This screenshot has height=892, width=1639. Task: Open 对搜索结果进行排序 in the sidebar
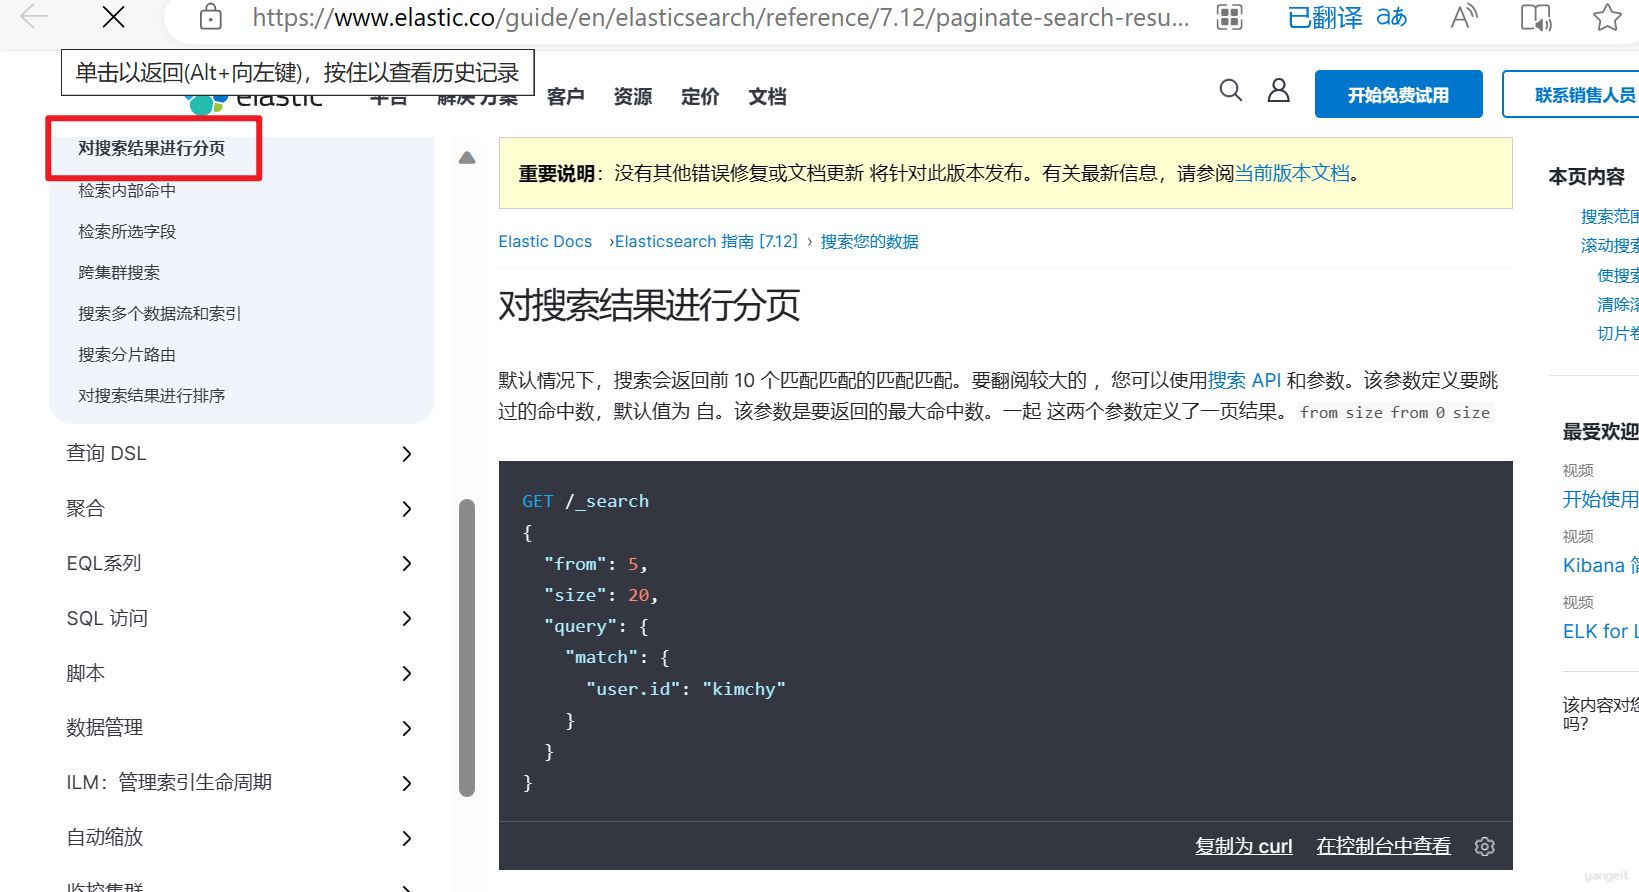tap(152, 395)
